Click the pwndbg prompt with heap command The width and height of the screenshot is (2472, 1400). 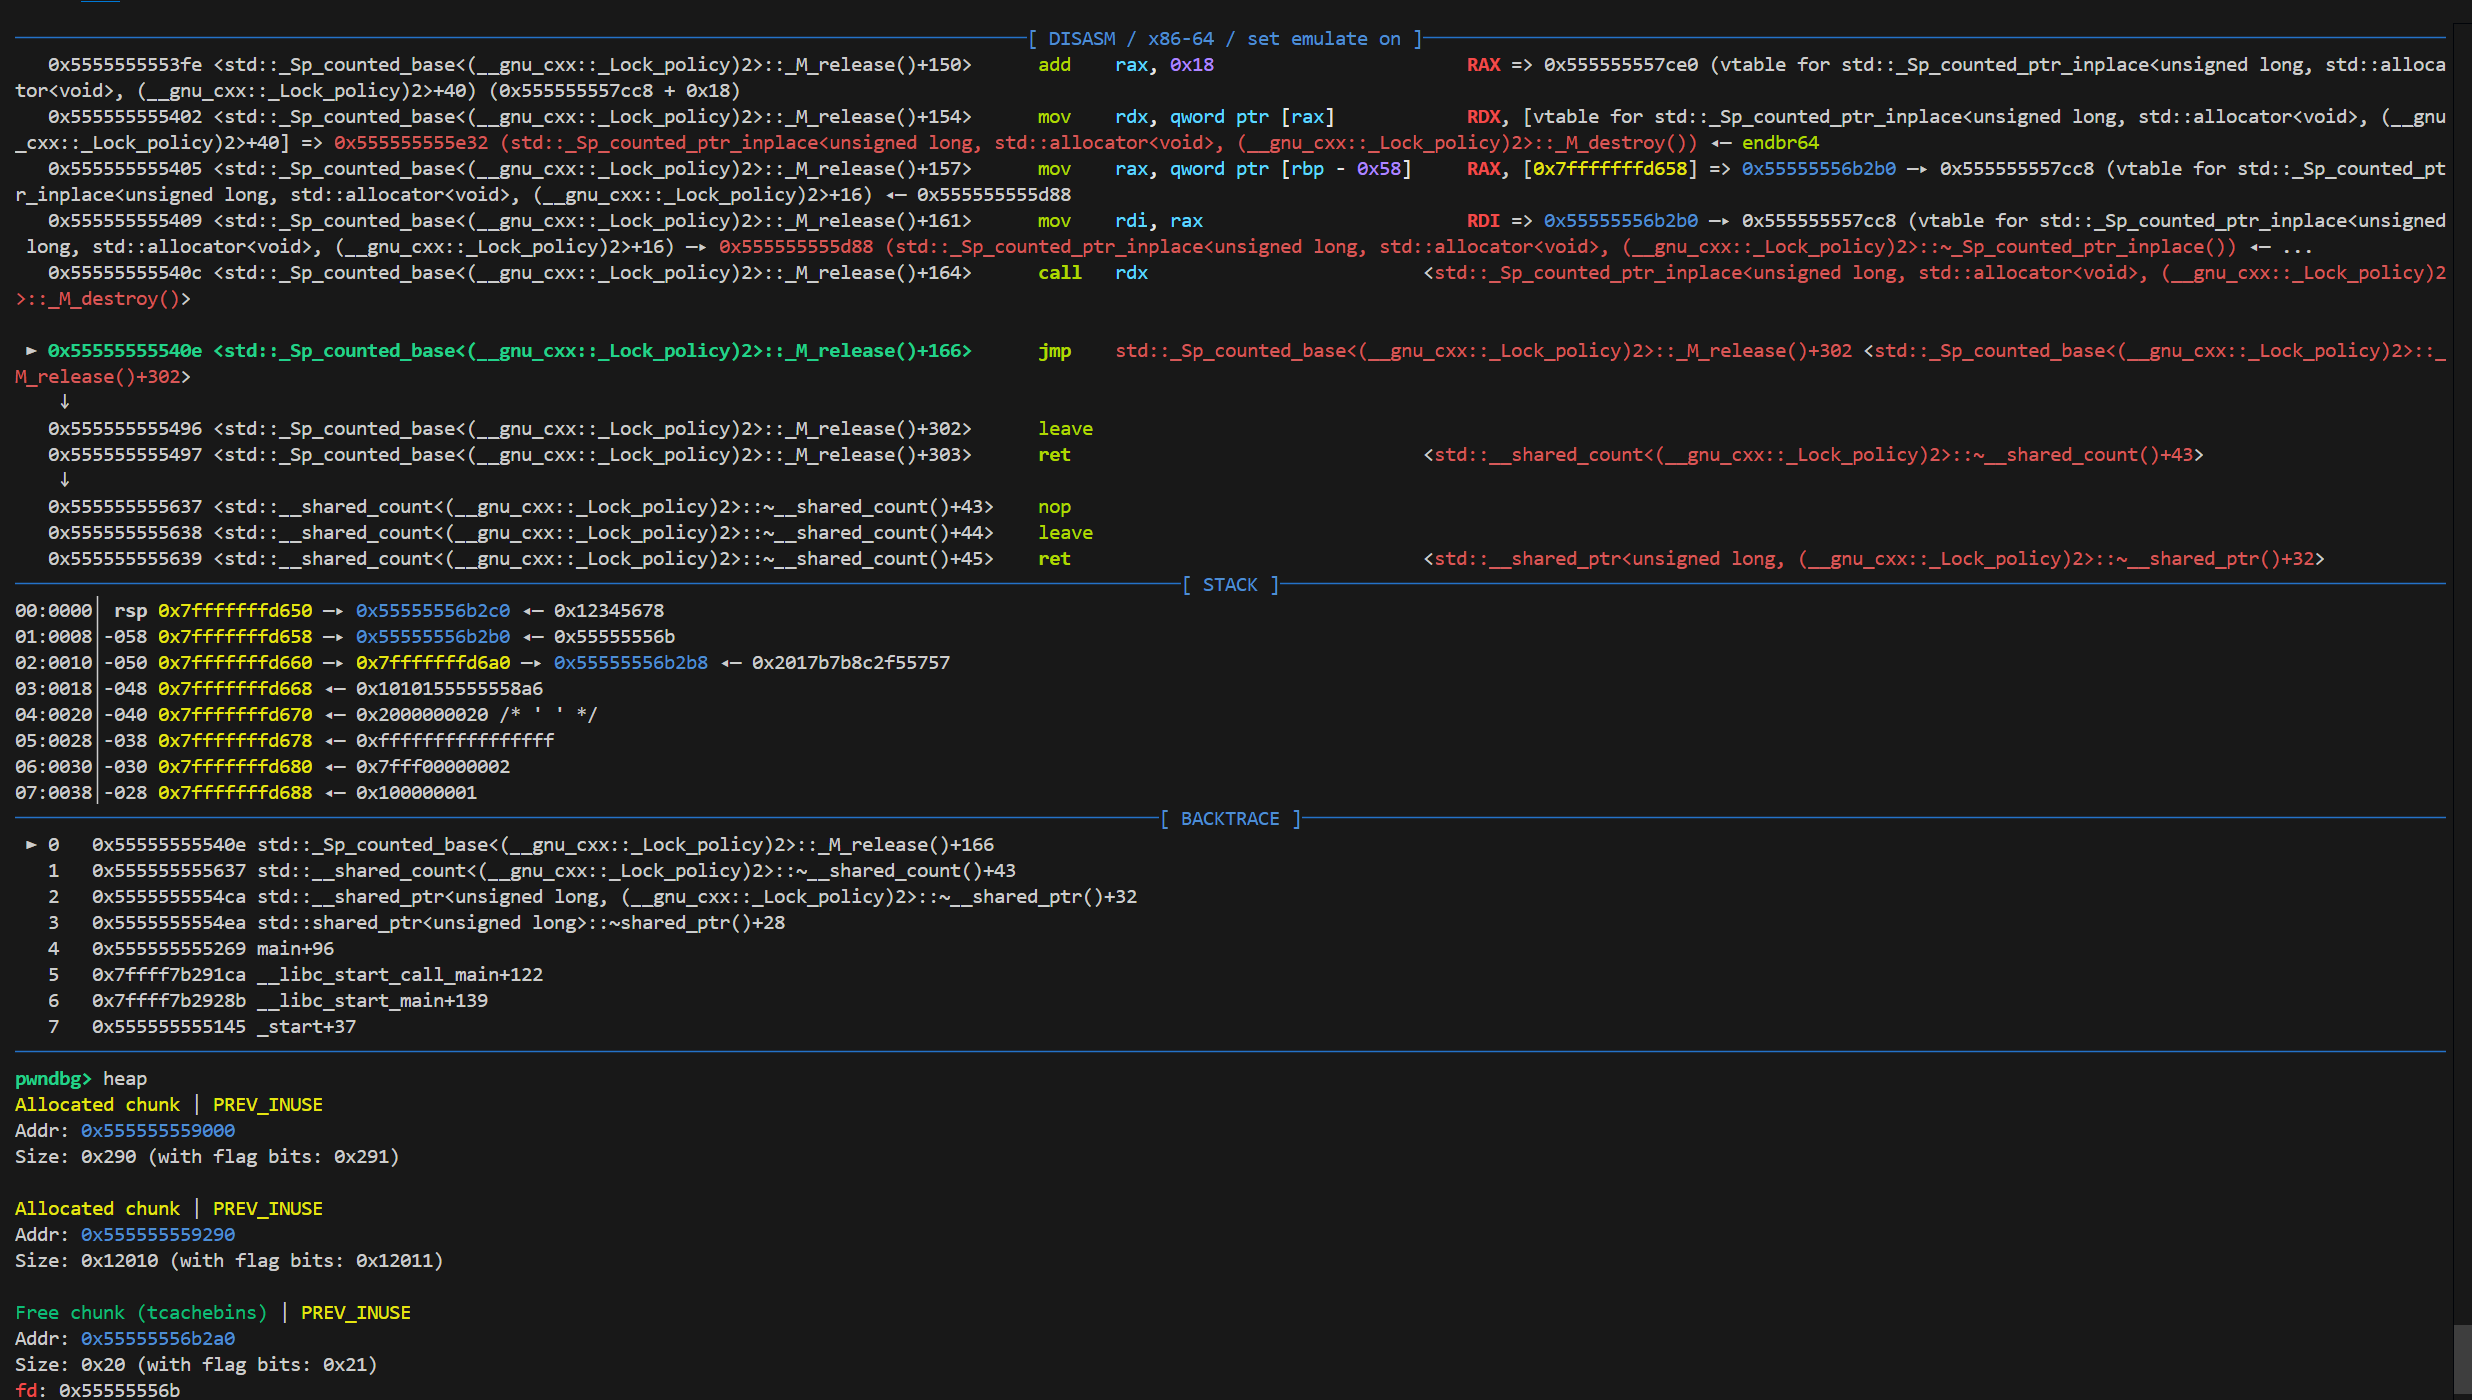[x=81, y=1079]
